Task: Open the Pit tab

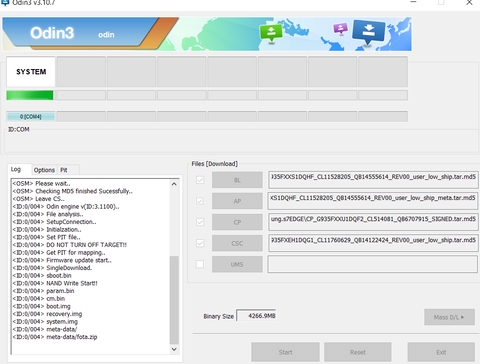Action: [x=64, y=170]
